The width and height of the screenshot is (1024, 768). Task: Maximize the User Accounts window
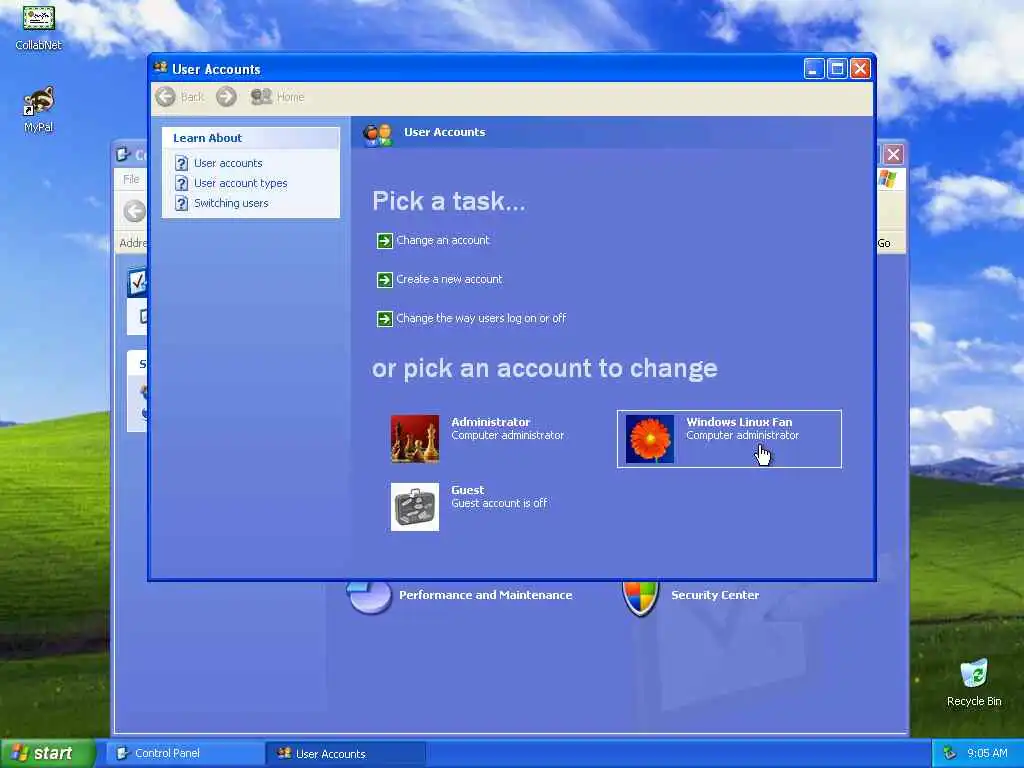coord(837,69)
